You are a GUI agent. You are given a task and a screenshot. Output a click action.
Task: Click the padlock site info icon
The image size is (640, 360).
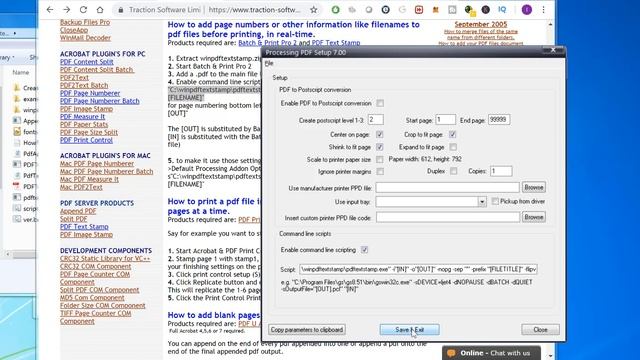[x=121, y=10]
